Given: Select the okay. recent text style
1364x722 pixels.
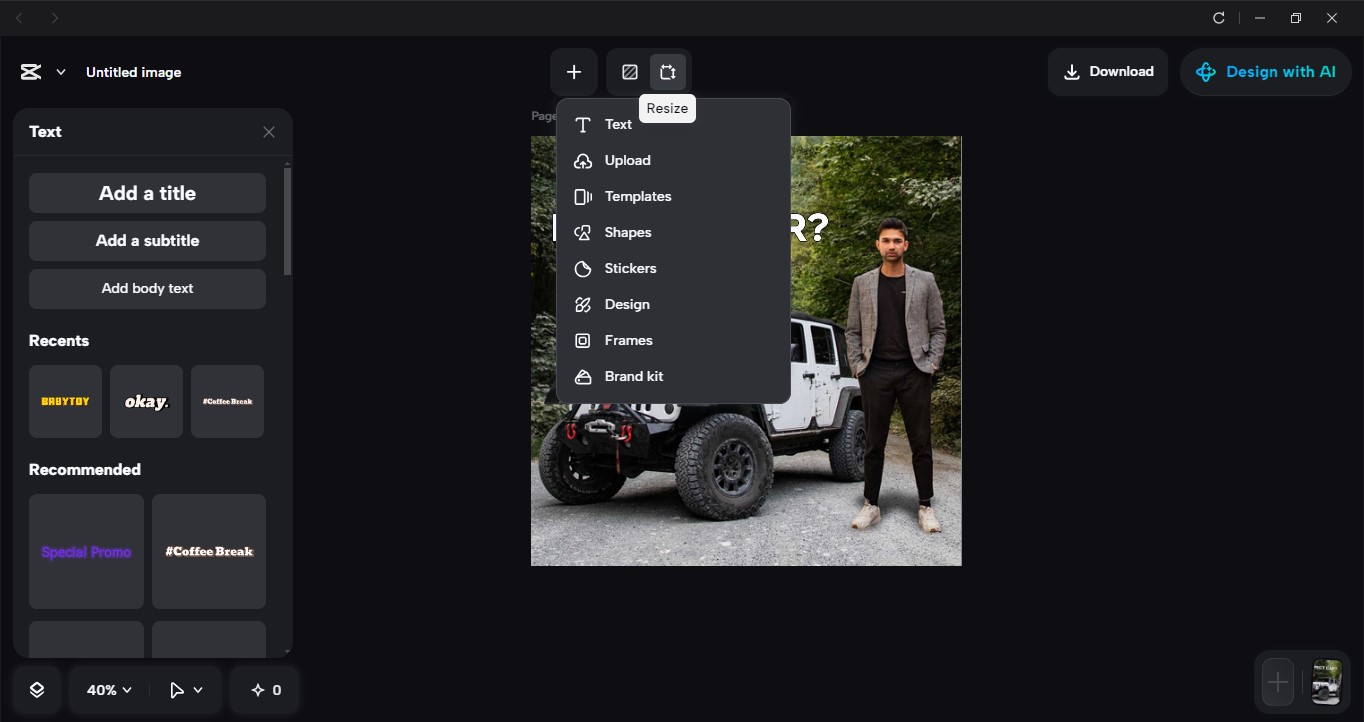Looking at the screenshot, I should pos(146,401).
